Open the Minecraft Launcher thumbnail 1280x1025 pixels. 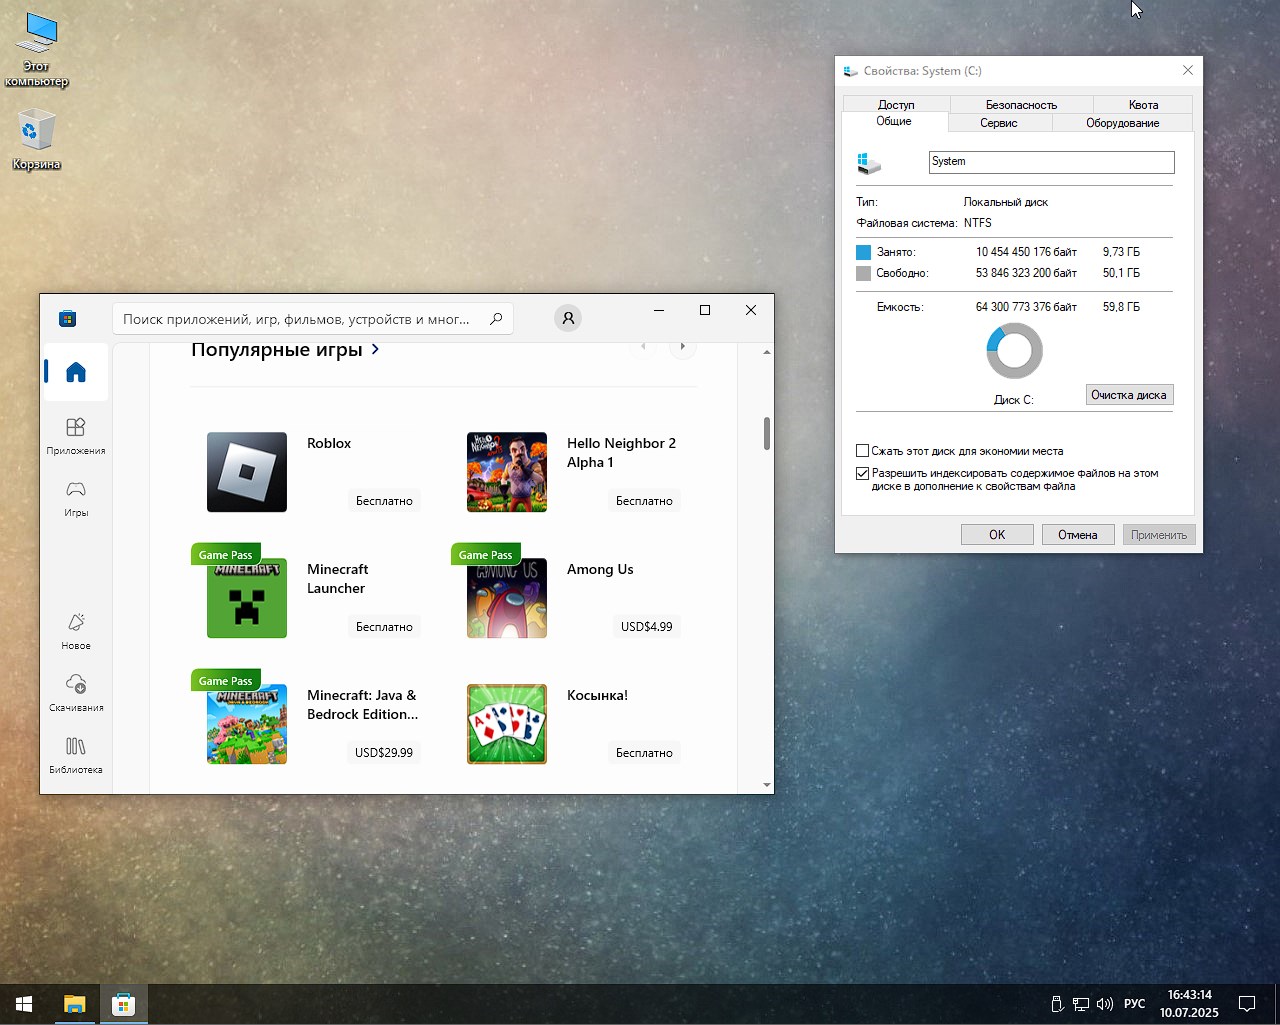point(247,598)
